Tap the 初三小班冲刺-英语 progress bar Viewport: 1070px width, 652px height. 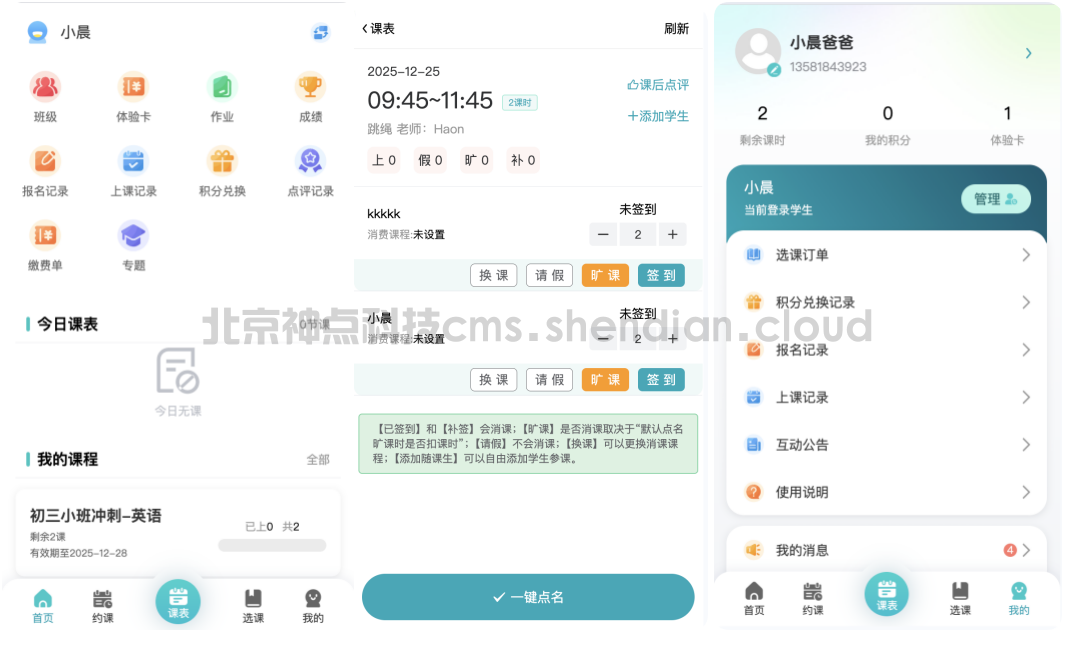272,545
